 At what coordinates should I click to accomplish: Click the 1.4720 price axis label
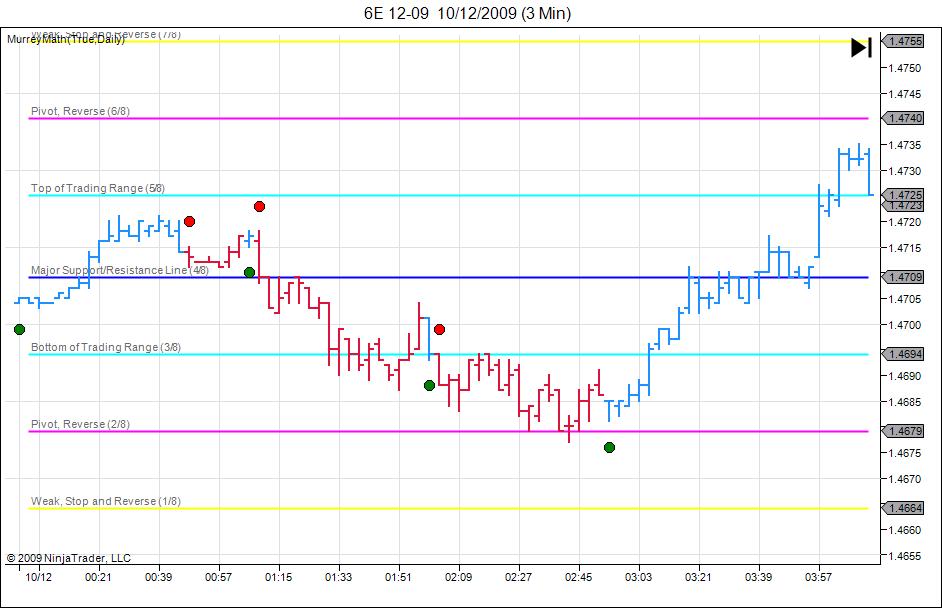click(905, 222)
